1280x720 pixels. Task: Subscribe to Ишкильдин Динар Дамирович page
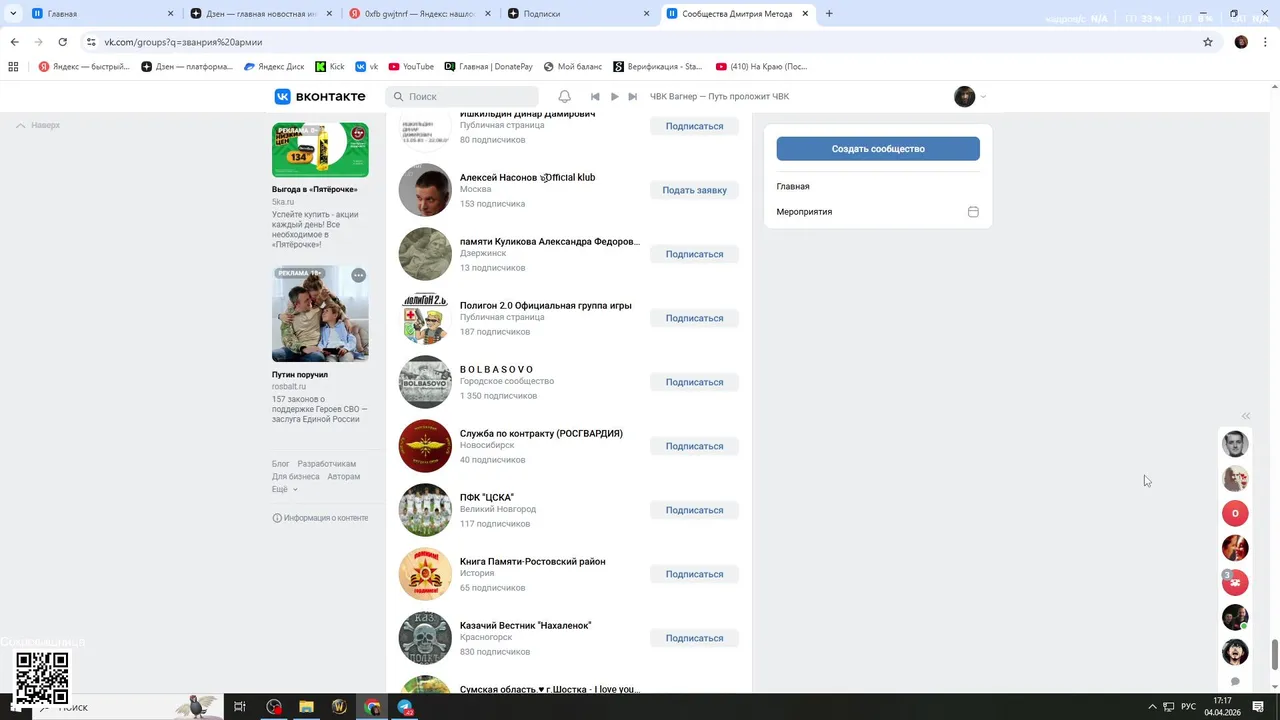(694, 126)
